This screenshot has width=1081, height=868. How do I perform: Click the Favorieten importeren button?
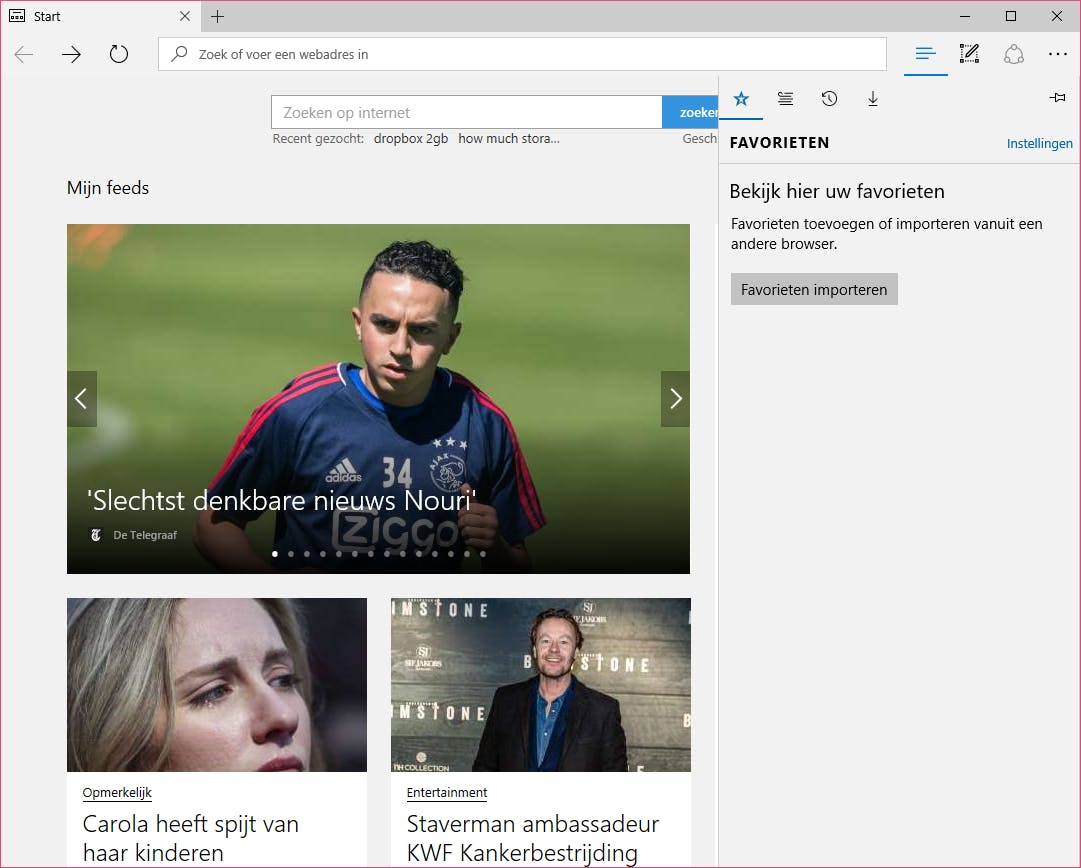pos(814,289)
